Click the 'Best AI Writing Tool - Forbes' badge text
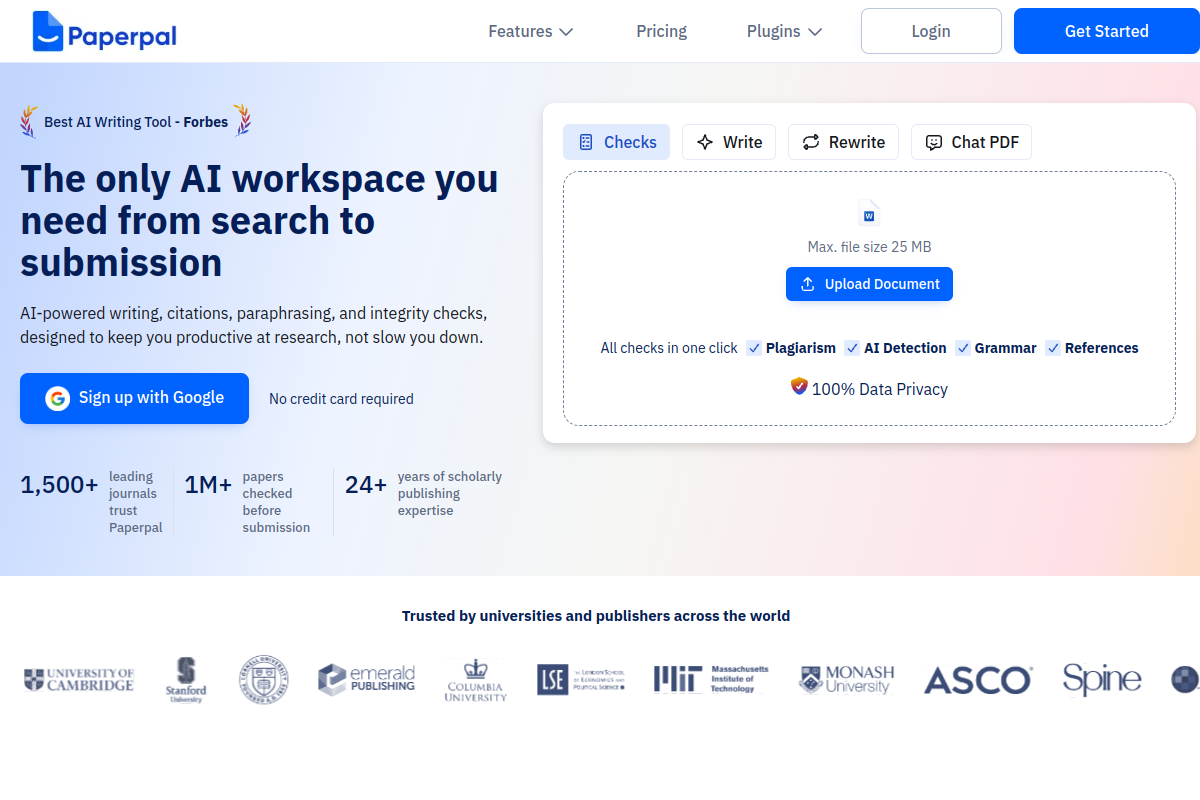This screenshot has width=1200, height=800. click(x=136, y=122)
